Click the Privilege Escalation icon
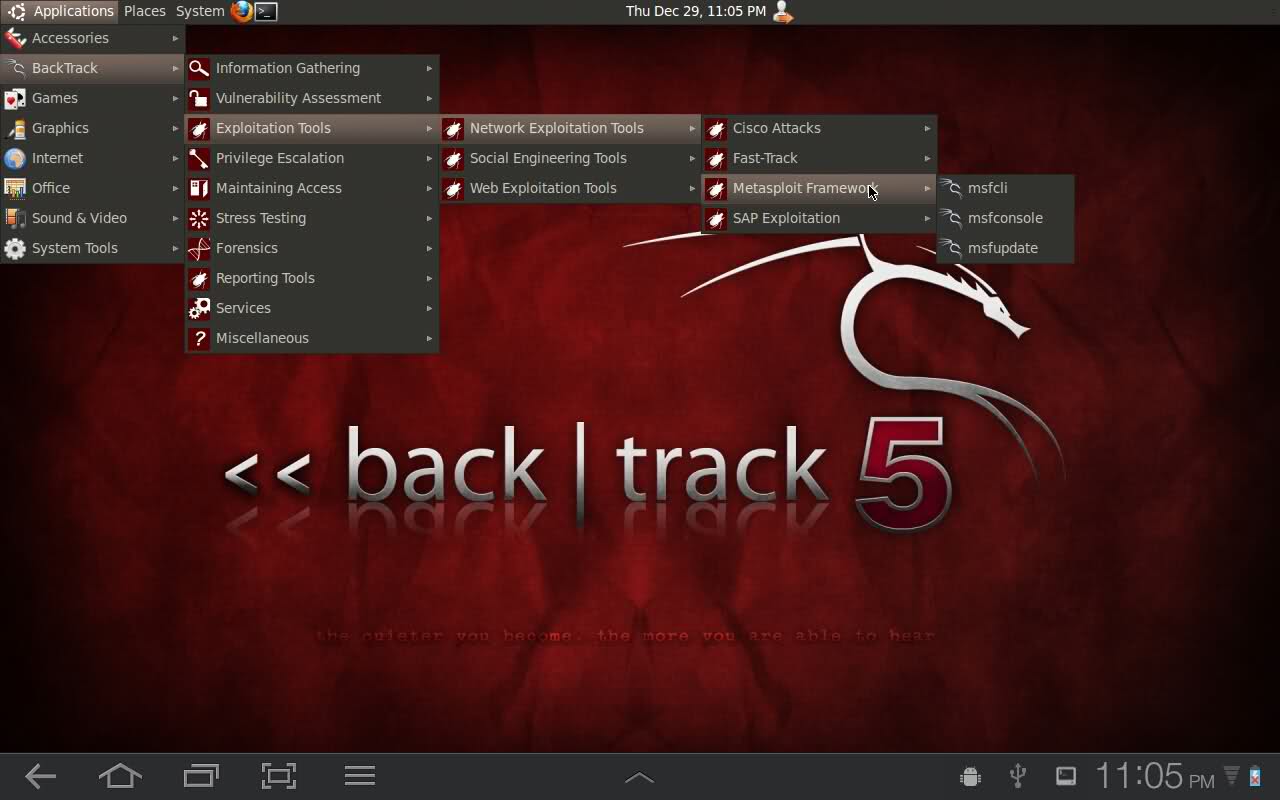 (x=199, y=158)
